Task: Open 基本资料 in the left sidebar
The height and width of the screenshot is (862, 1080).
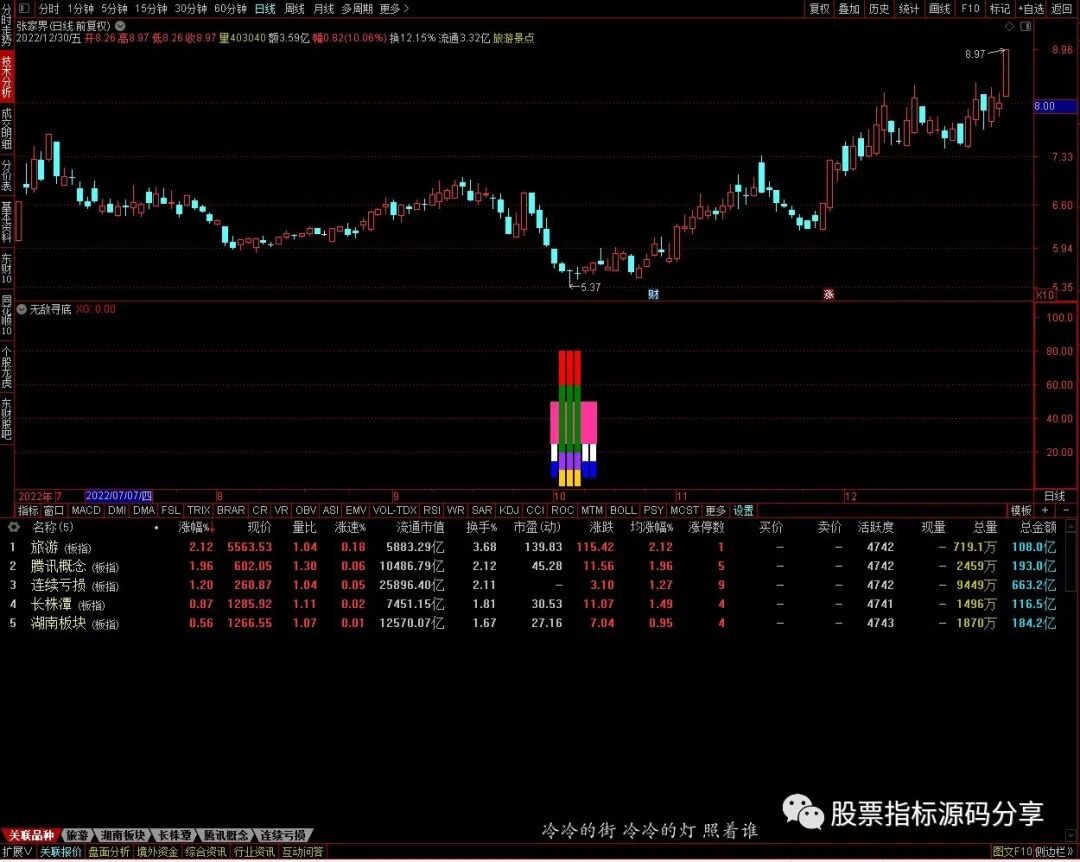Action: [x=6, y=222]
